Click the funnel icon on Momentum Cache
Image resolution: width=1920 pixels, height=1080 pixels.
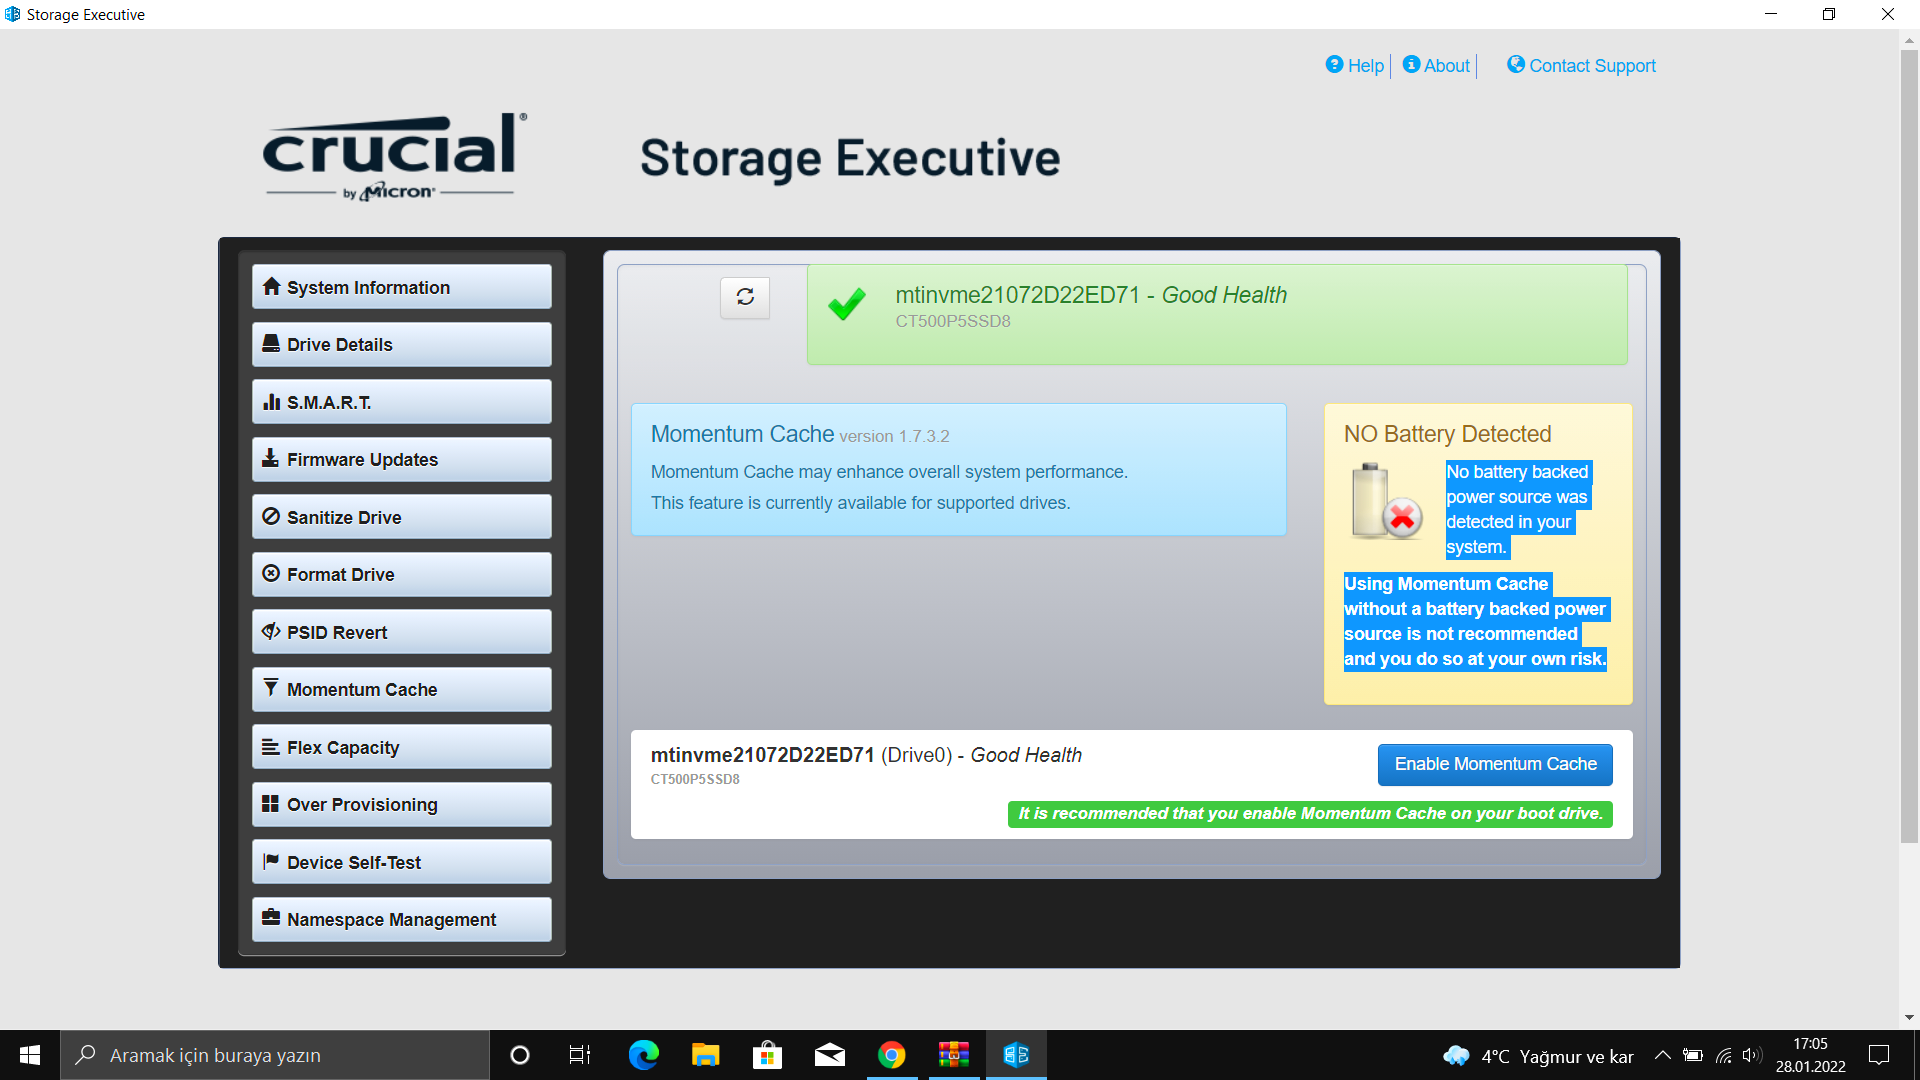270,688
